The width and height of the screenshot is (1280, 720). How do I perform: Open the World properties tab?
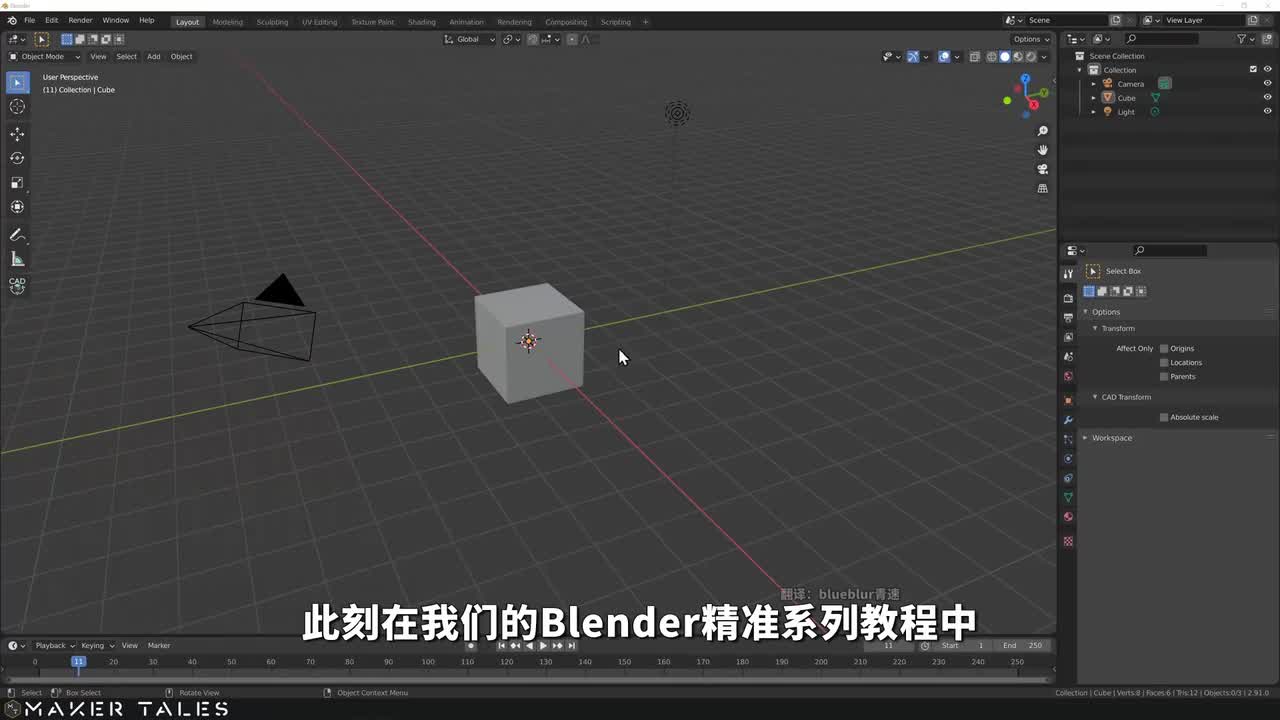(x=1068, y=376)
